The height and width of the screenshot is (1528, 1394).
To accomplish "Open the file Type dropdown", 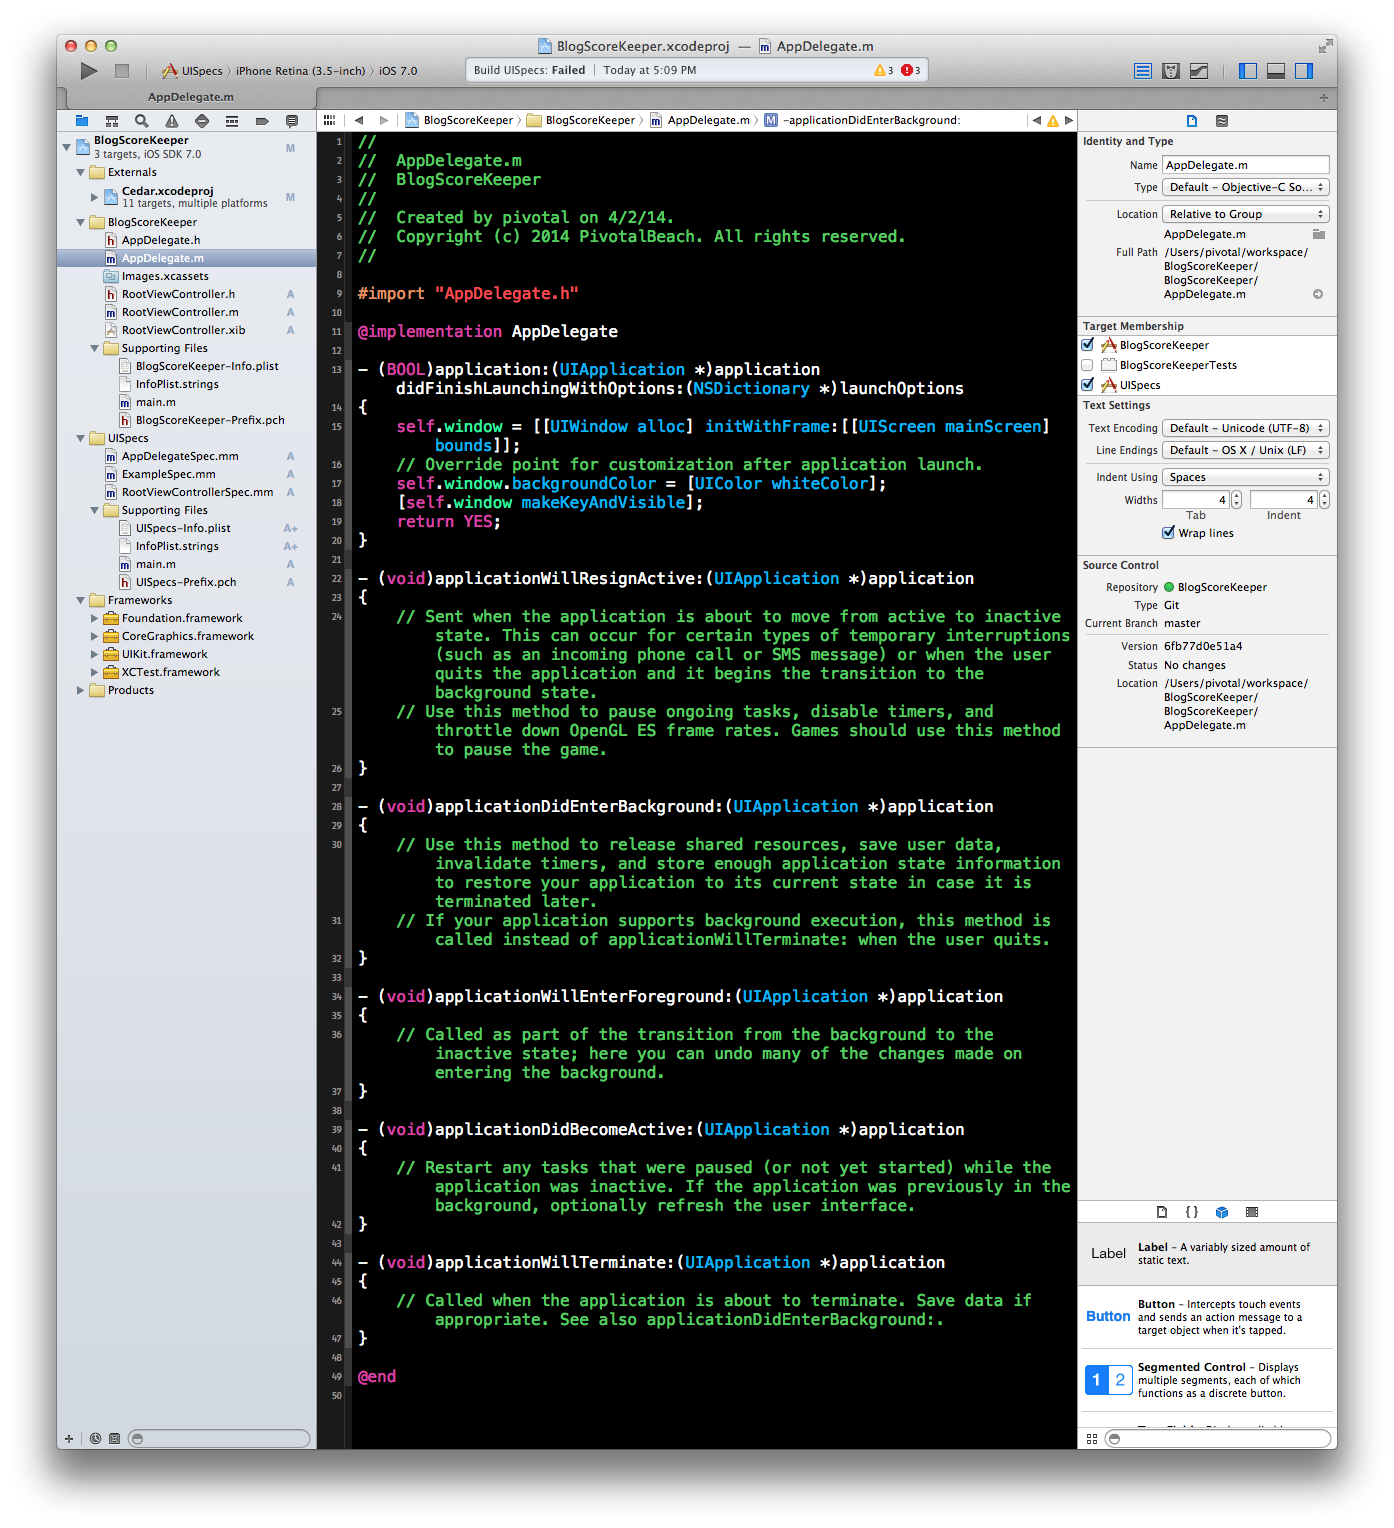I will pos(1246,187).
